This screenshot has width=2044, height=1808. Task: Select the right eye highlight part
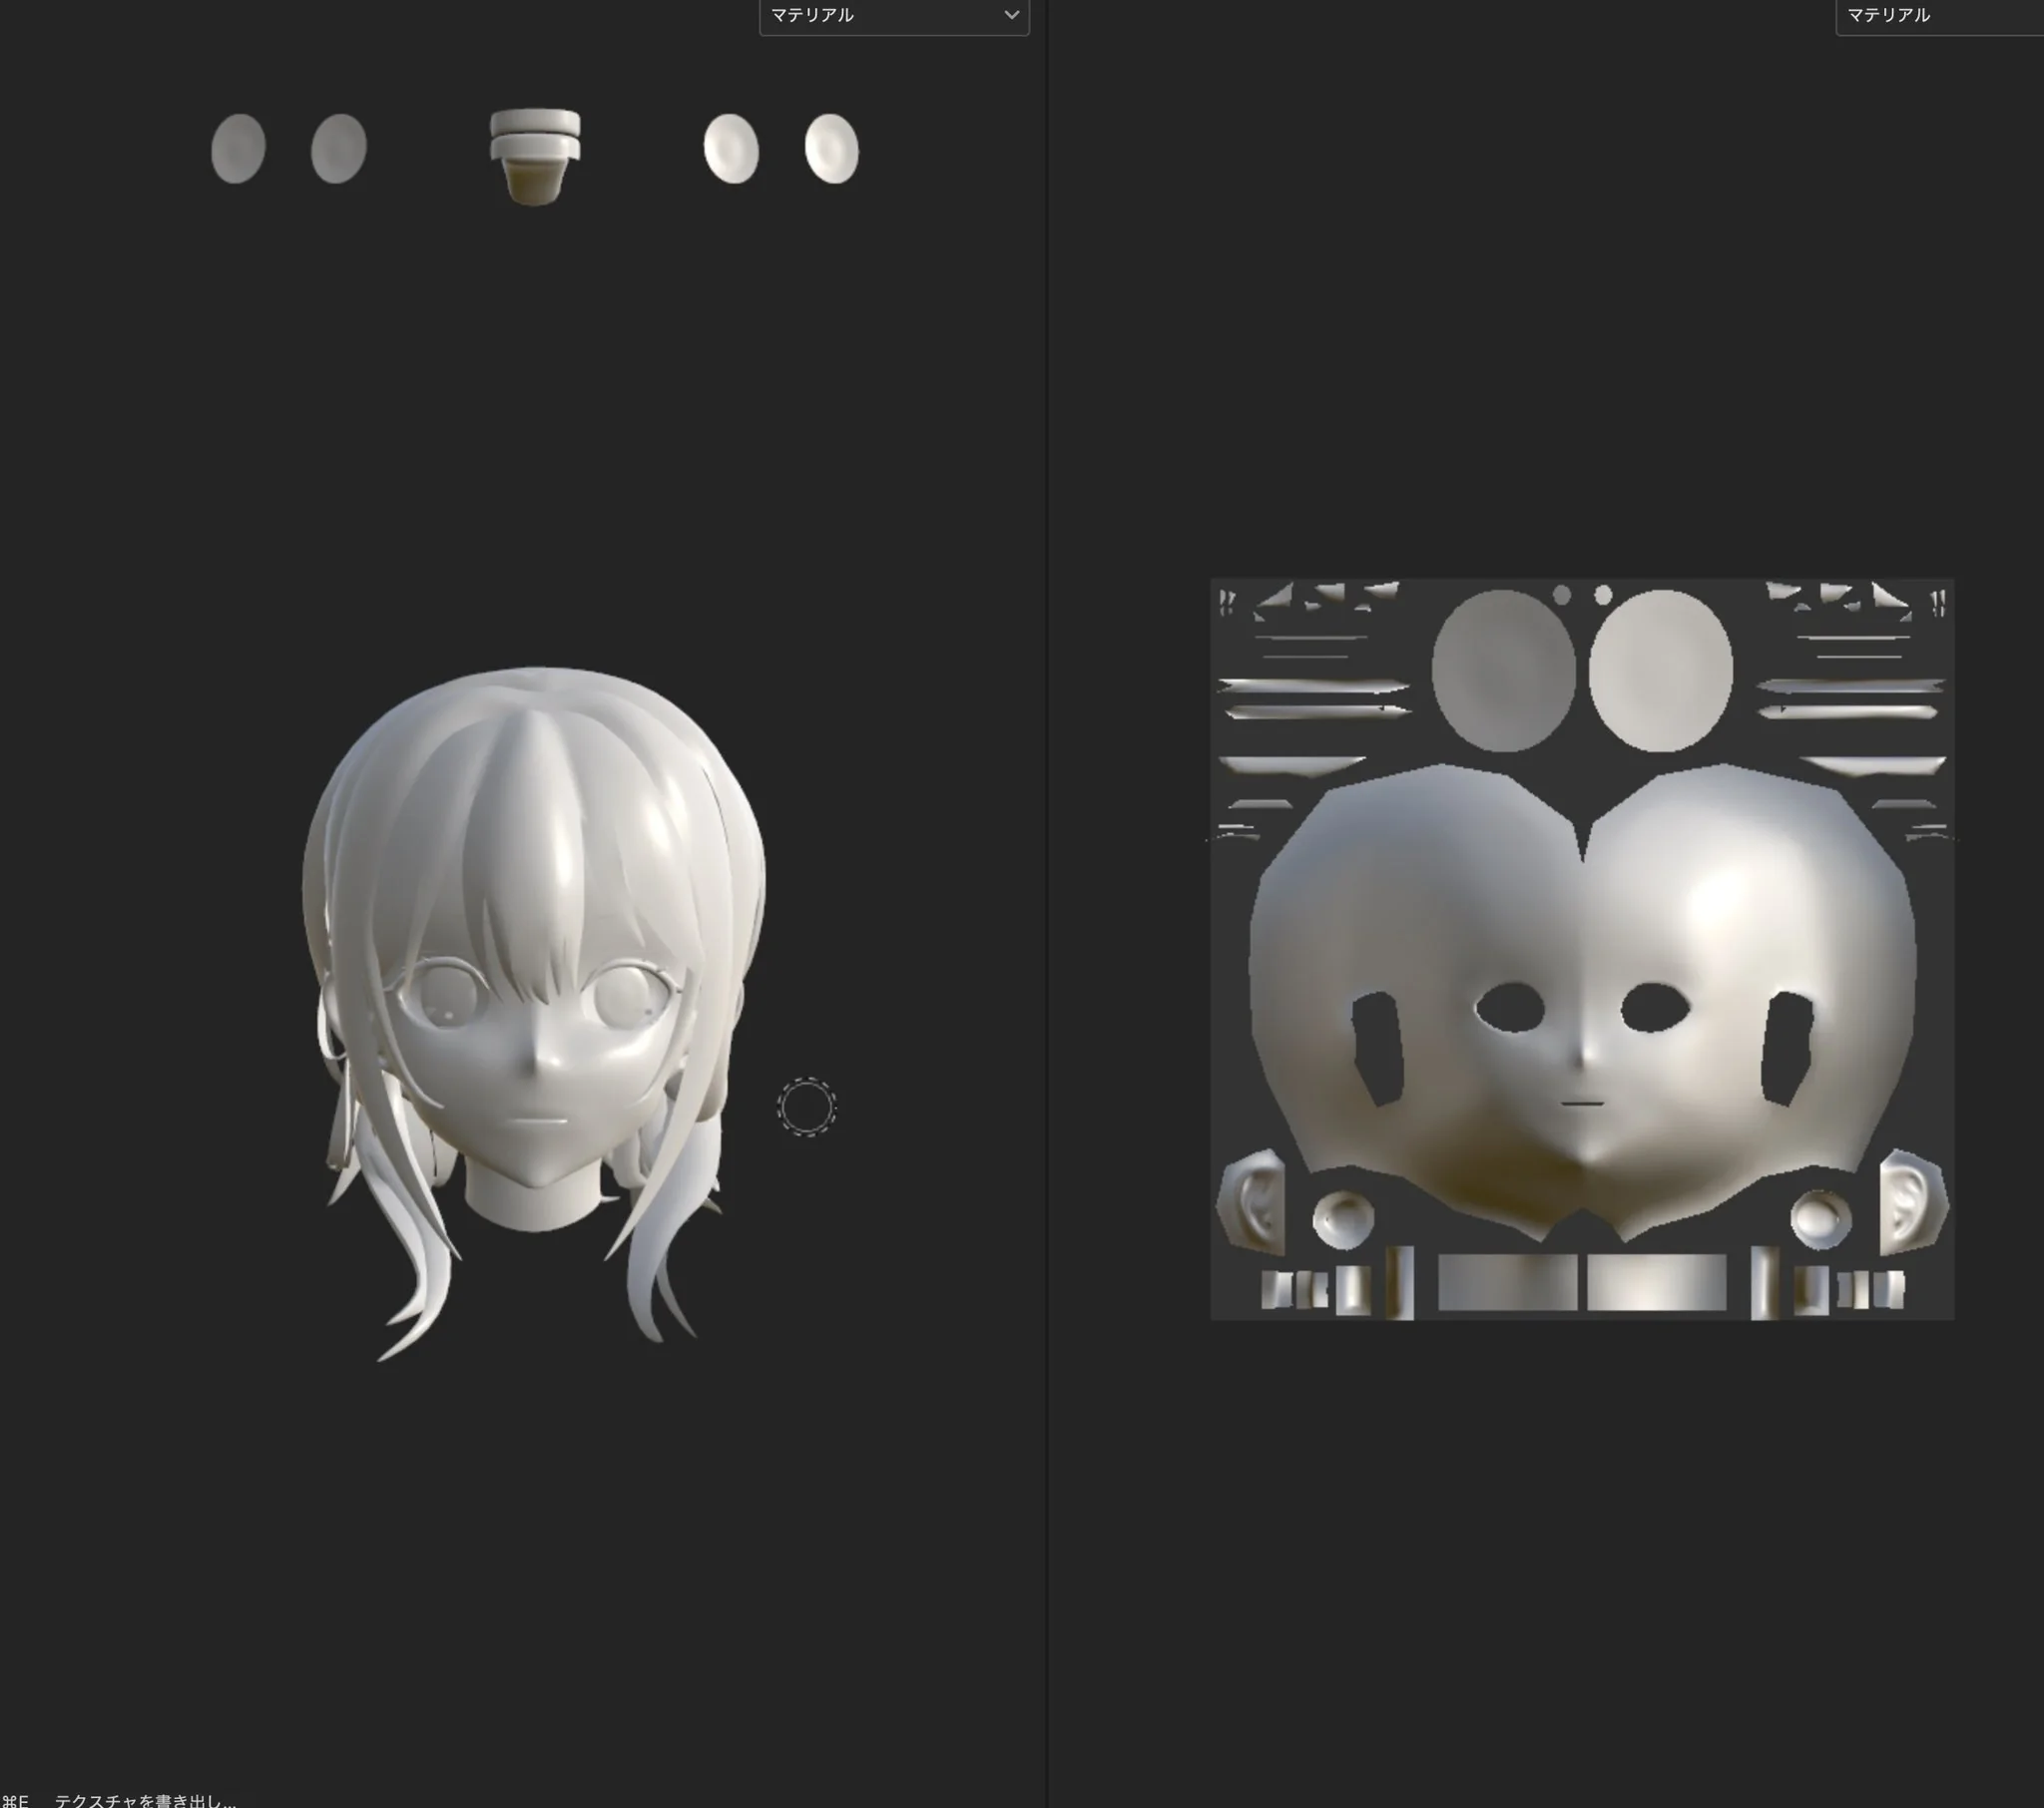[829, 148]
